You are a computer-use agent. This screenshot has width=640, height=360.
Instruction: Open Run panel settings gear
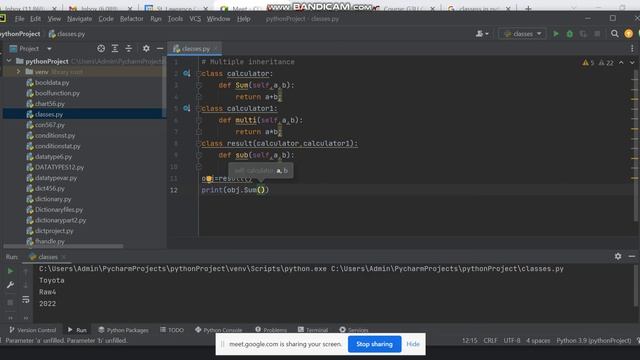click(x=618, y=256)
